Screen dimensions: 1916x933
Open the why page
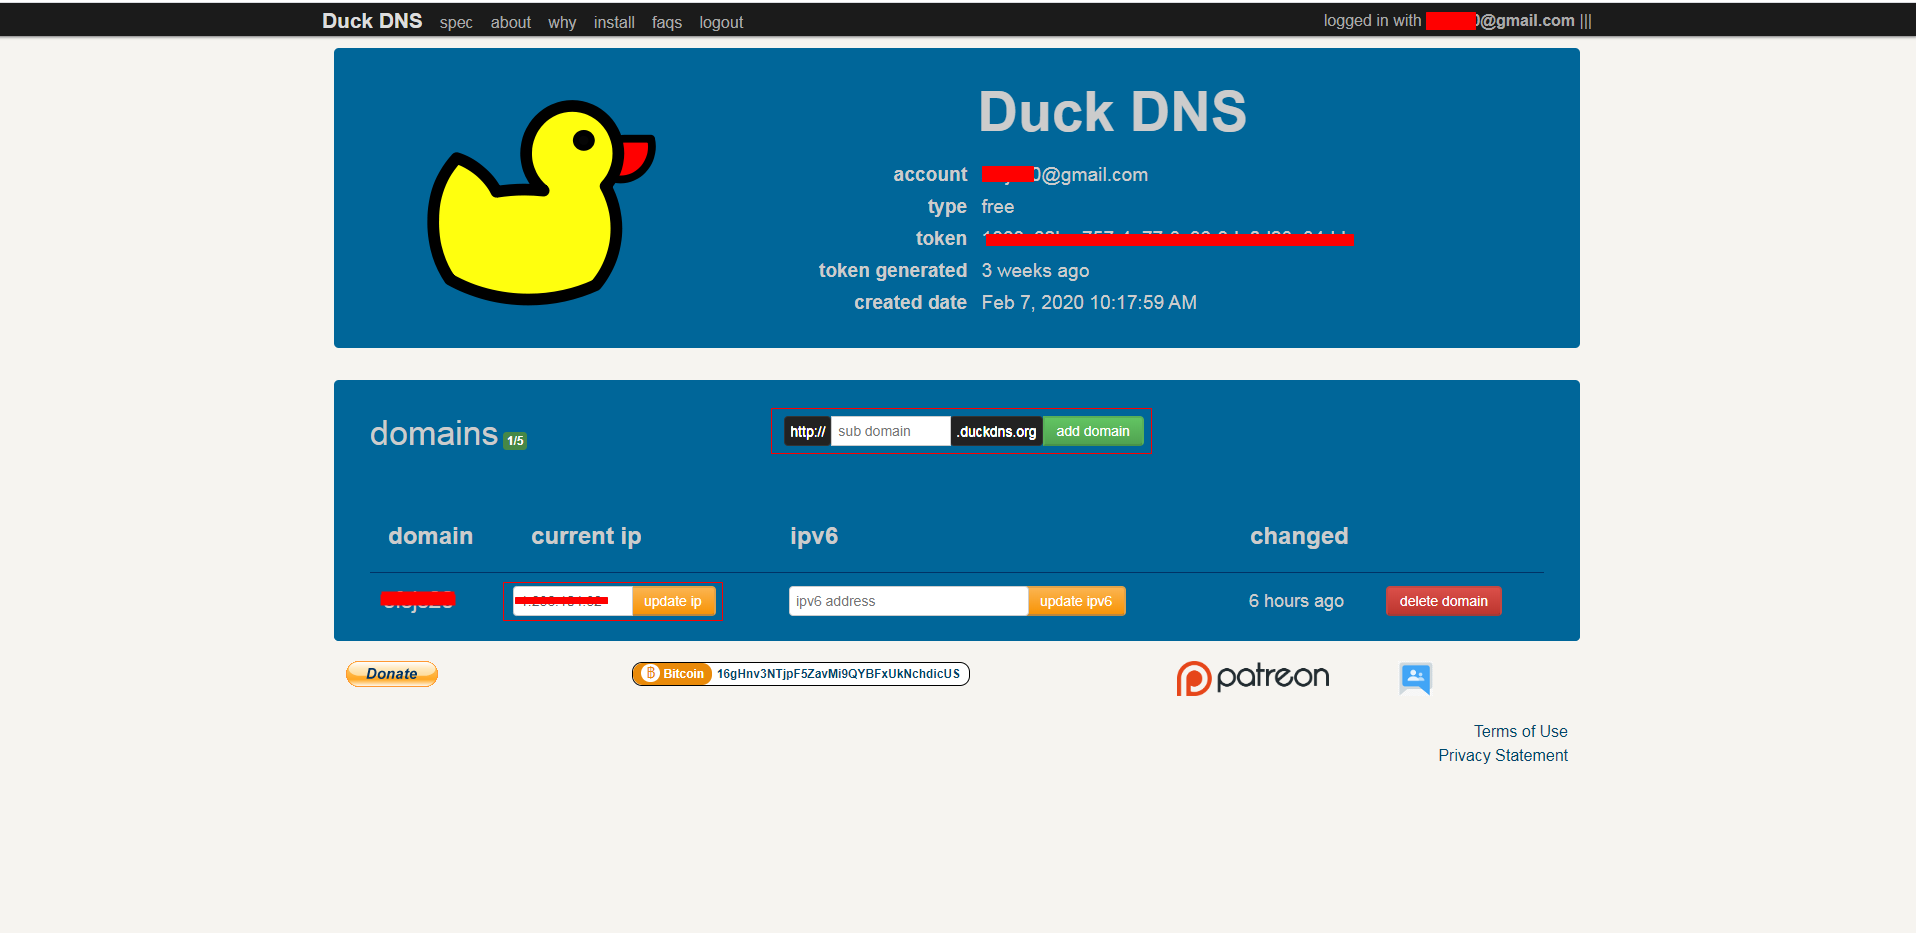562,22
